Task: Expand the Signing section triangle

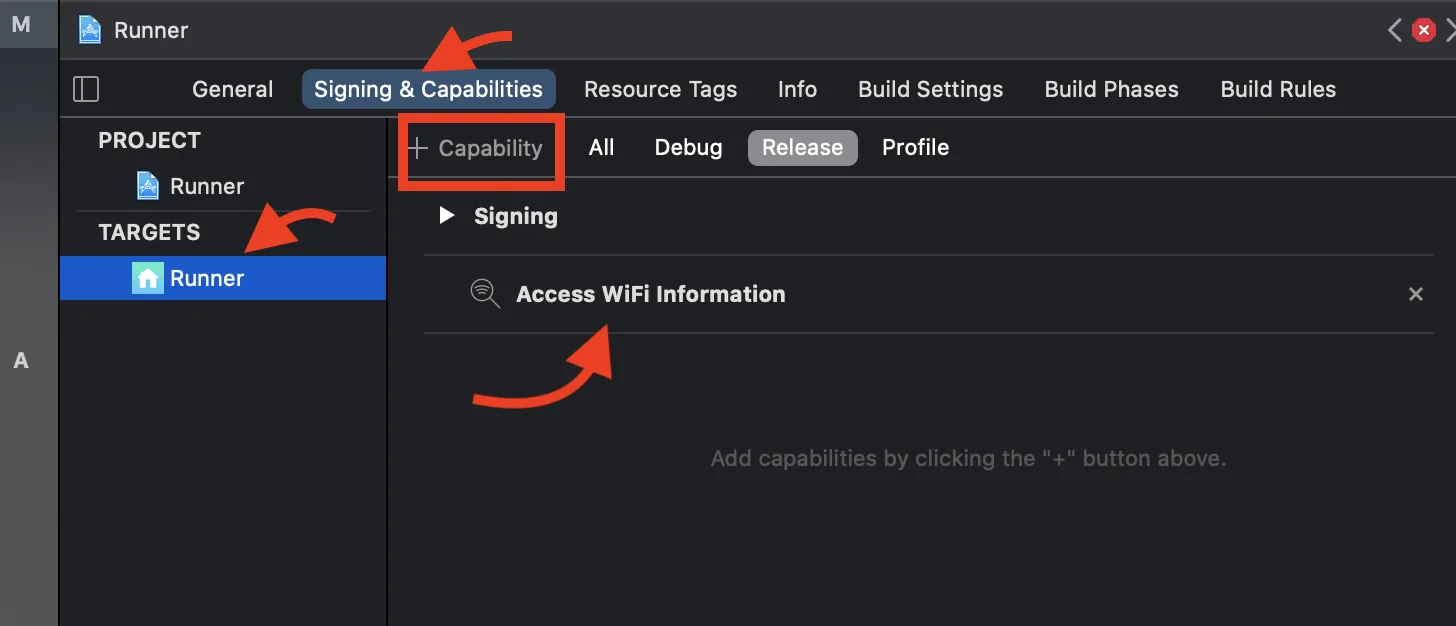Action: [447, 216]
